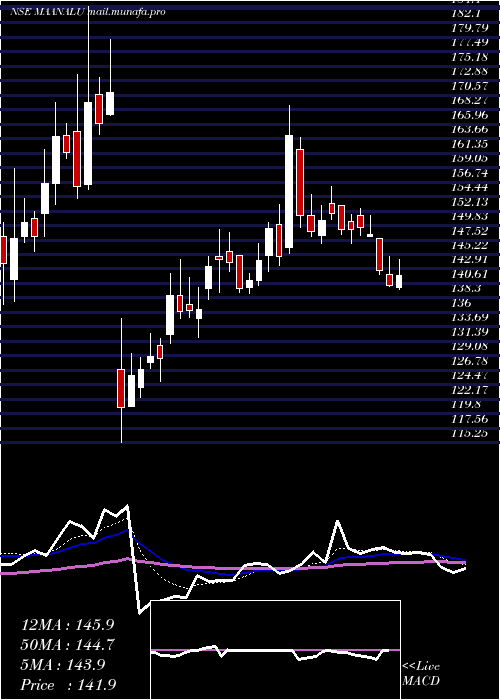Click the '142.91' price axis label
Viewport: 500px width, 700px height.
pos(469,260)
